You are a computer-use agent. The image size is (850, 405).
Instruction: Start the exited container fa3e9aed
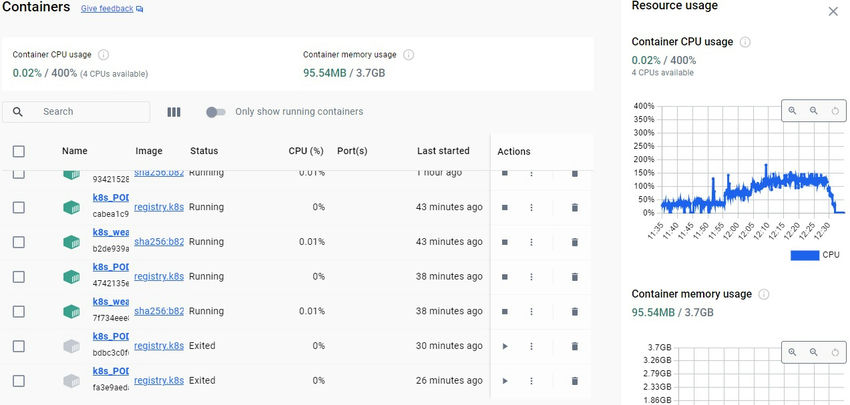[505, 381]
